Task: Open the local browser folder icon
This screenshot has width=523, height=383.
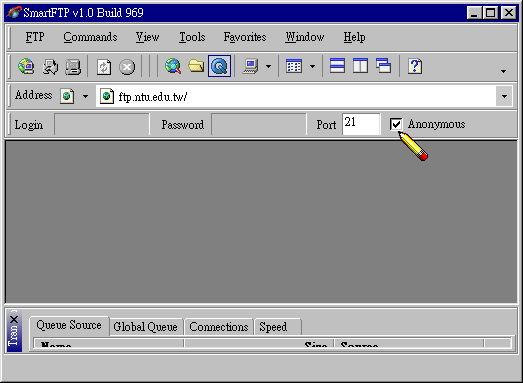Action: (x=196, y=66)
